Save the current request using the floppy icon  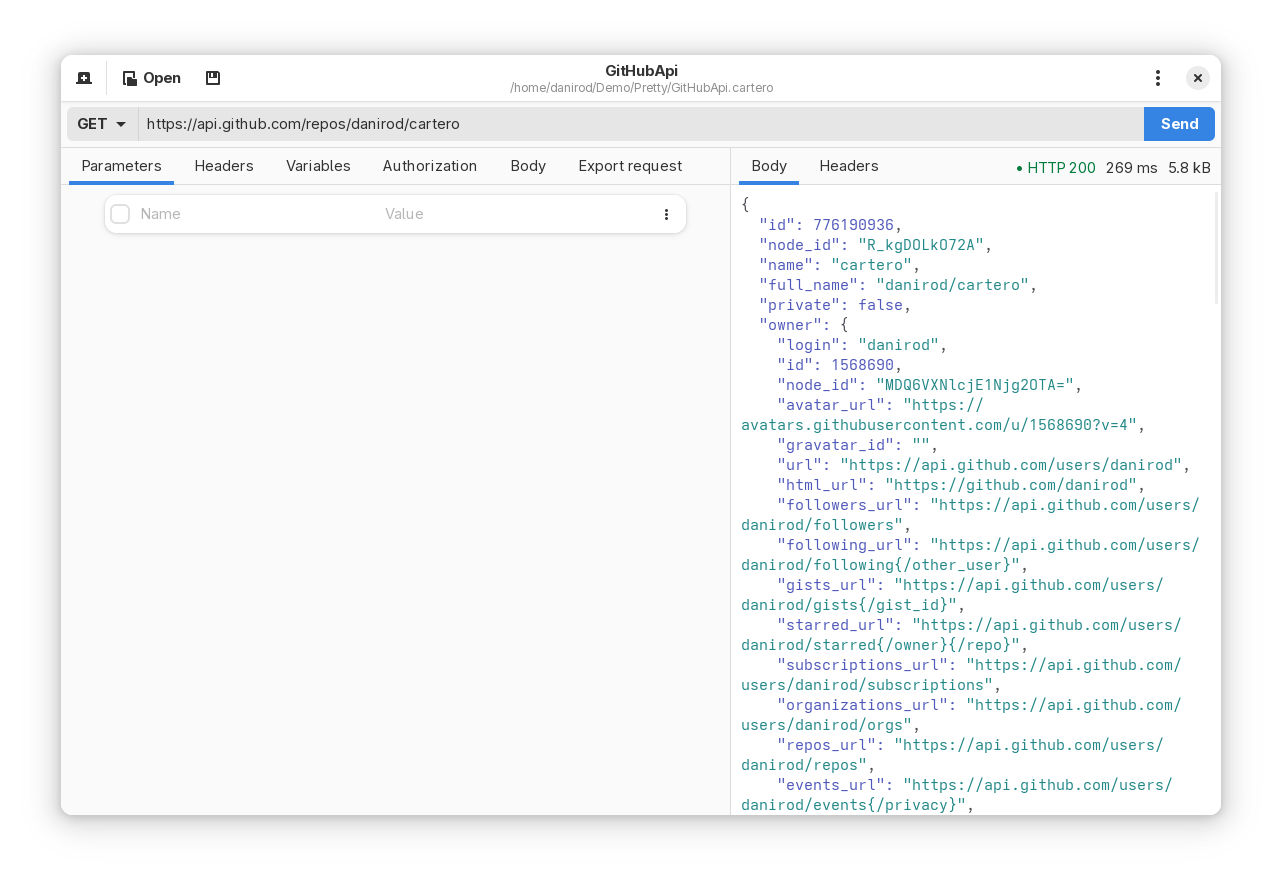click(213, 77)
